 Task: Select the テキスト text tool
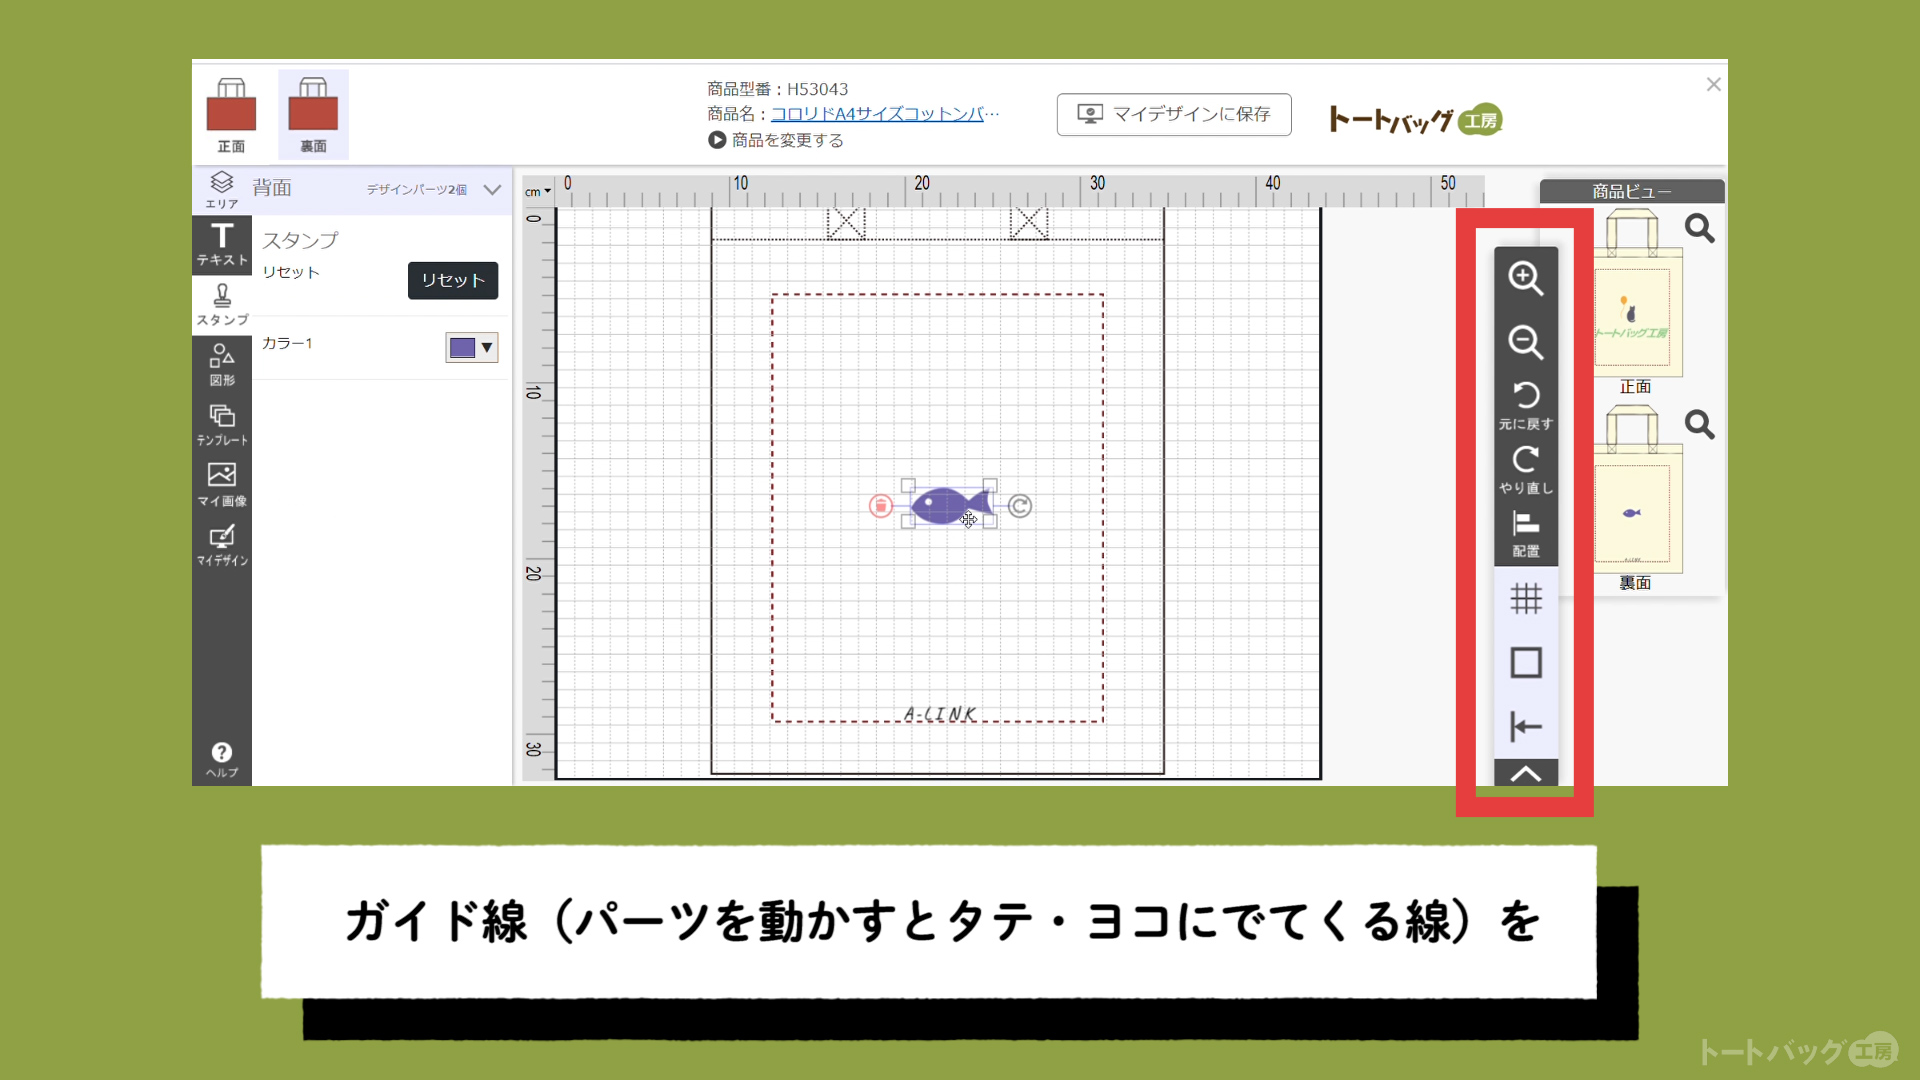[222, 244]
